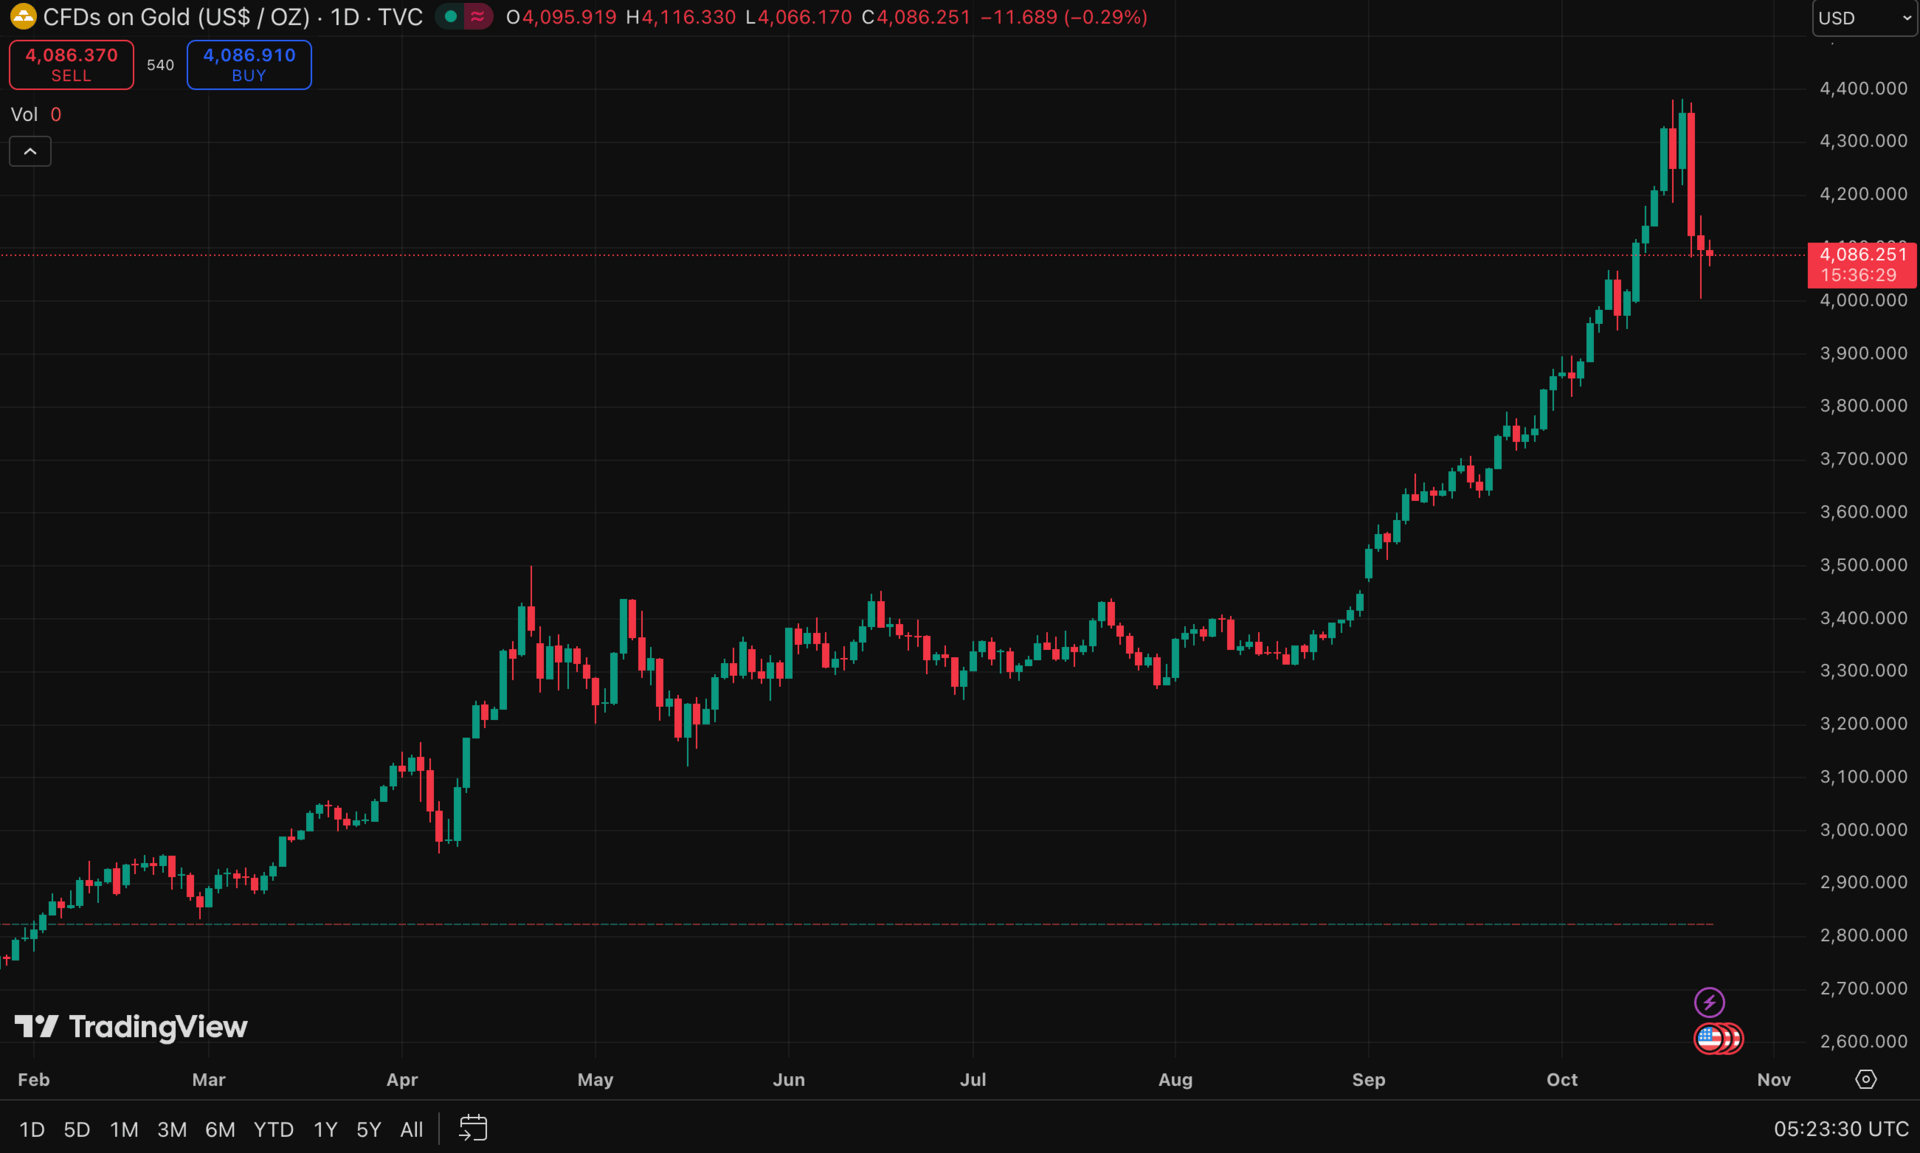Click the gold symbol logo icon
Image resolution: width=1920 pixels, height=1153 pixels.
click(22, 17)
